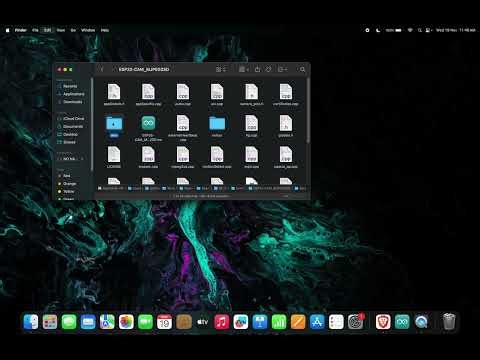Open the Arduino sketch .ino file
480x360 pixels.
click(148, 123)
